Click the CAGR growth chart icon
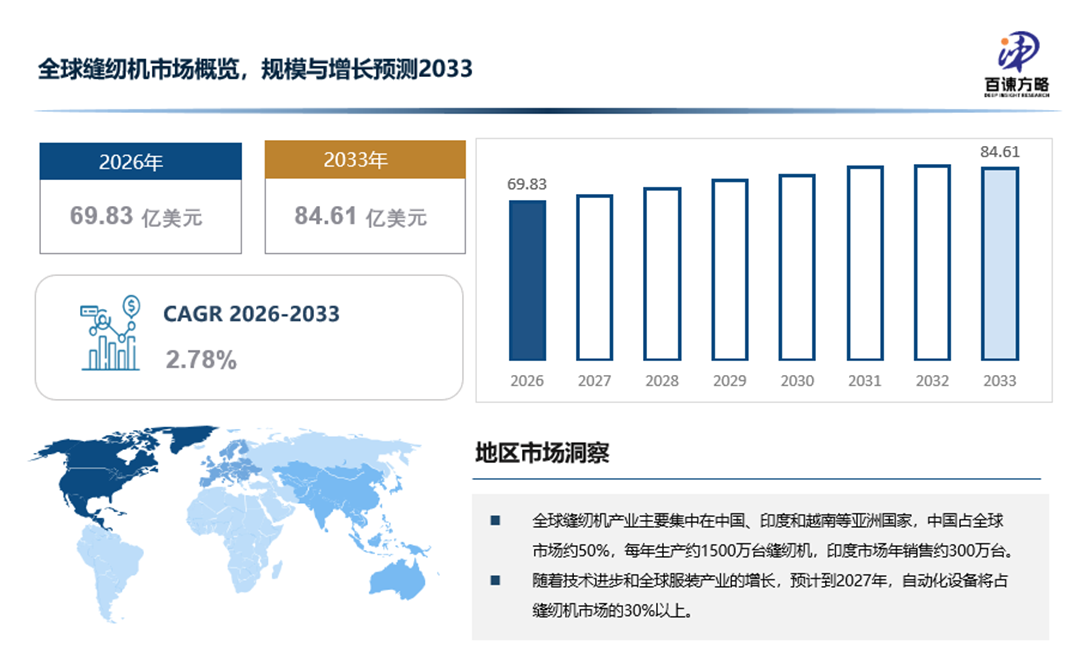The height and width of the screenshot is (663, 1090). point(108,334)
